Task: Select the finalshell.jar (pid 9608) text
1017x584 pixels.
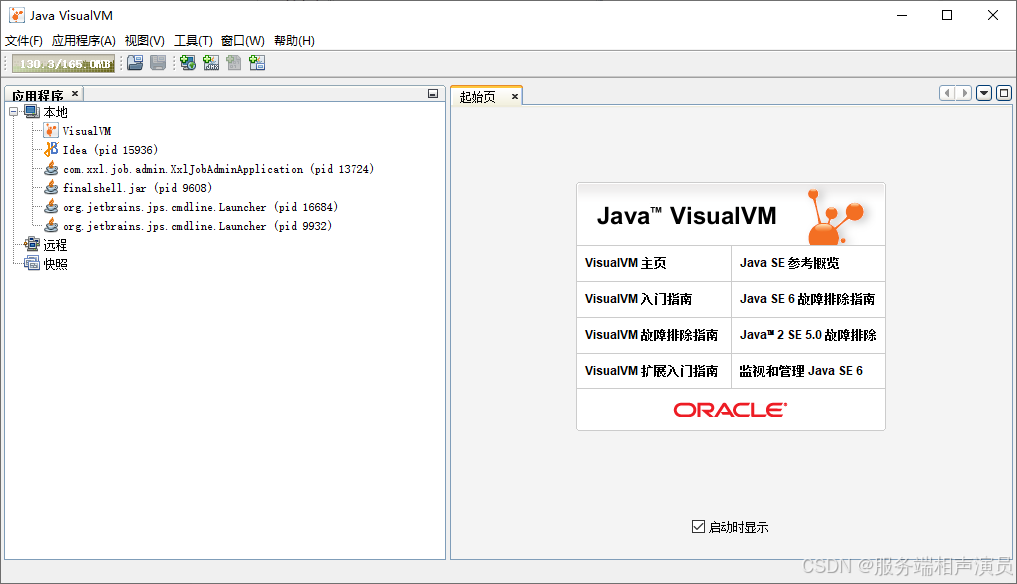Action: 138,188
